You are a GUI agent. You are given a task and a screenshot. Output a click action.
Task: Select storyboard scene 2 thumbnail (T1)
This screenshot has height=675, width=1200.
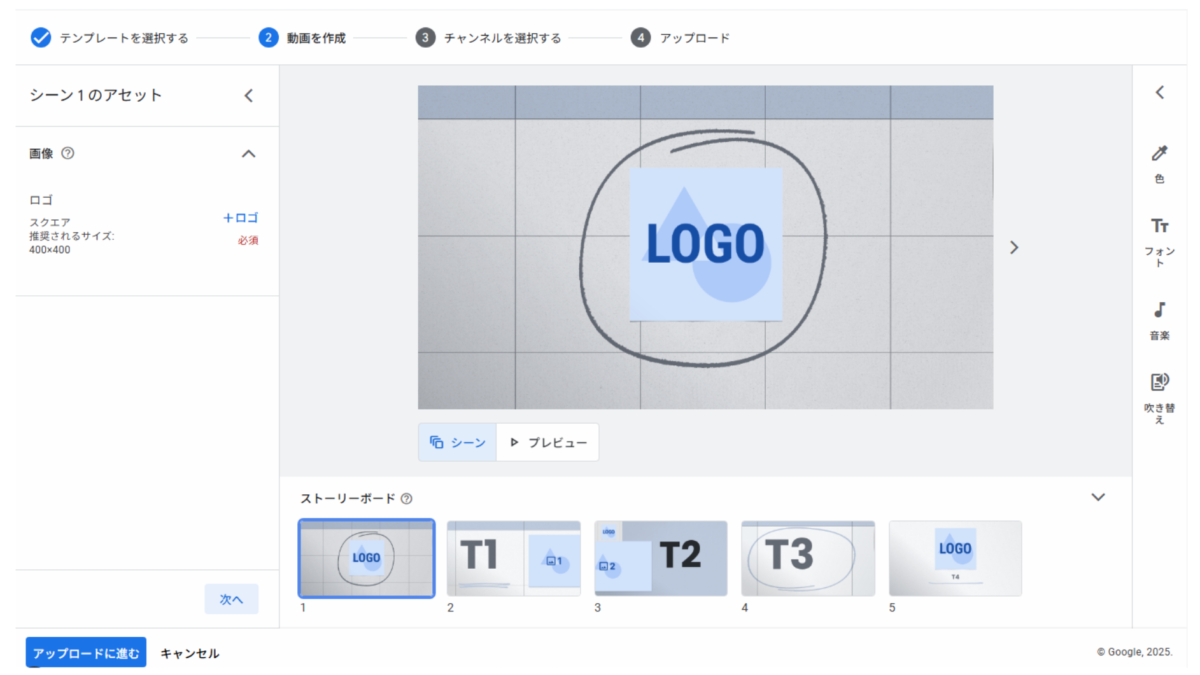[513, 558]
